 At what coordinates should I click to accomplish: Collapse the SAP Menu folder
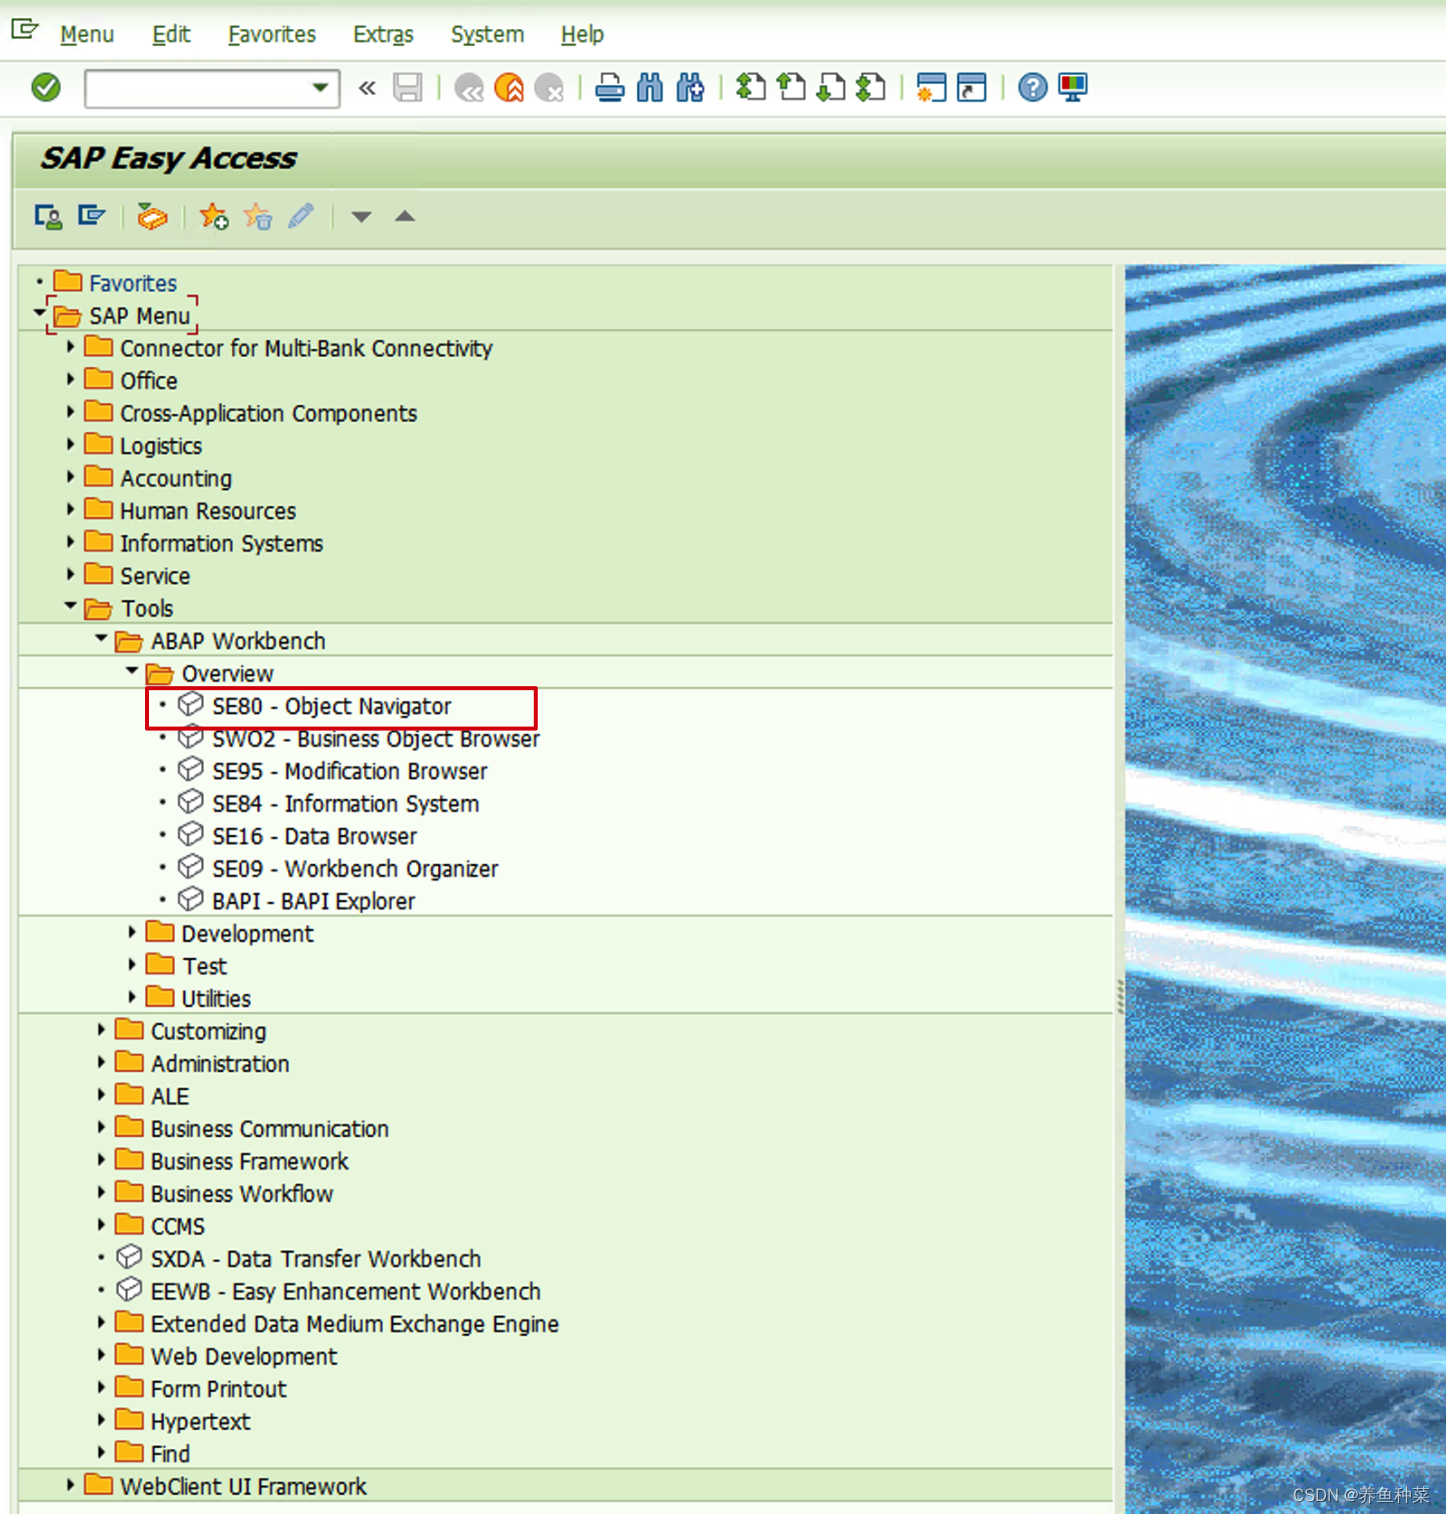pyautogui.click(x=38, y=314)
